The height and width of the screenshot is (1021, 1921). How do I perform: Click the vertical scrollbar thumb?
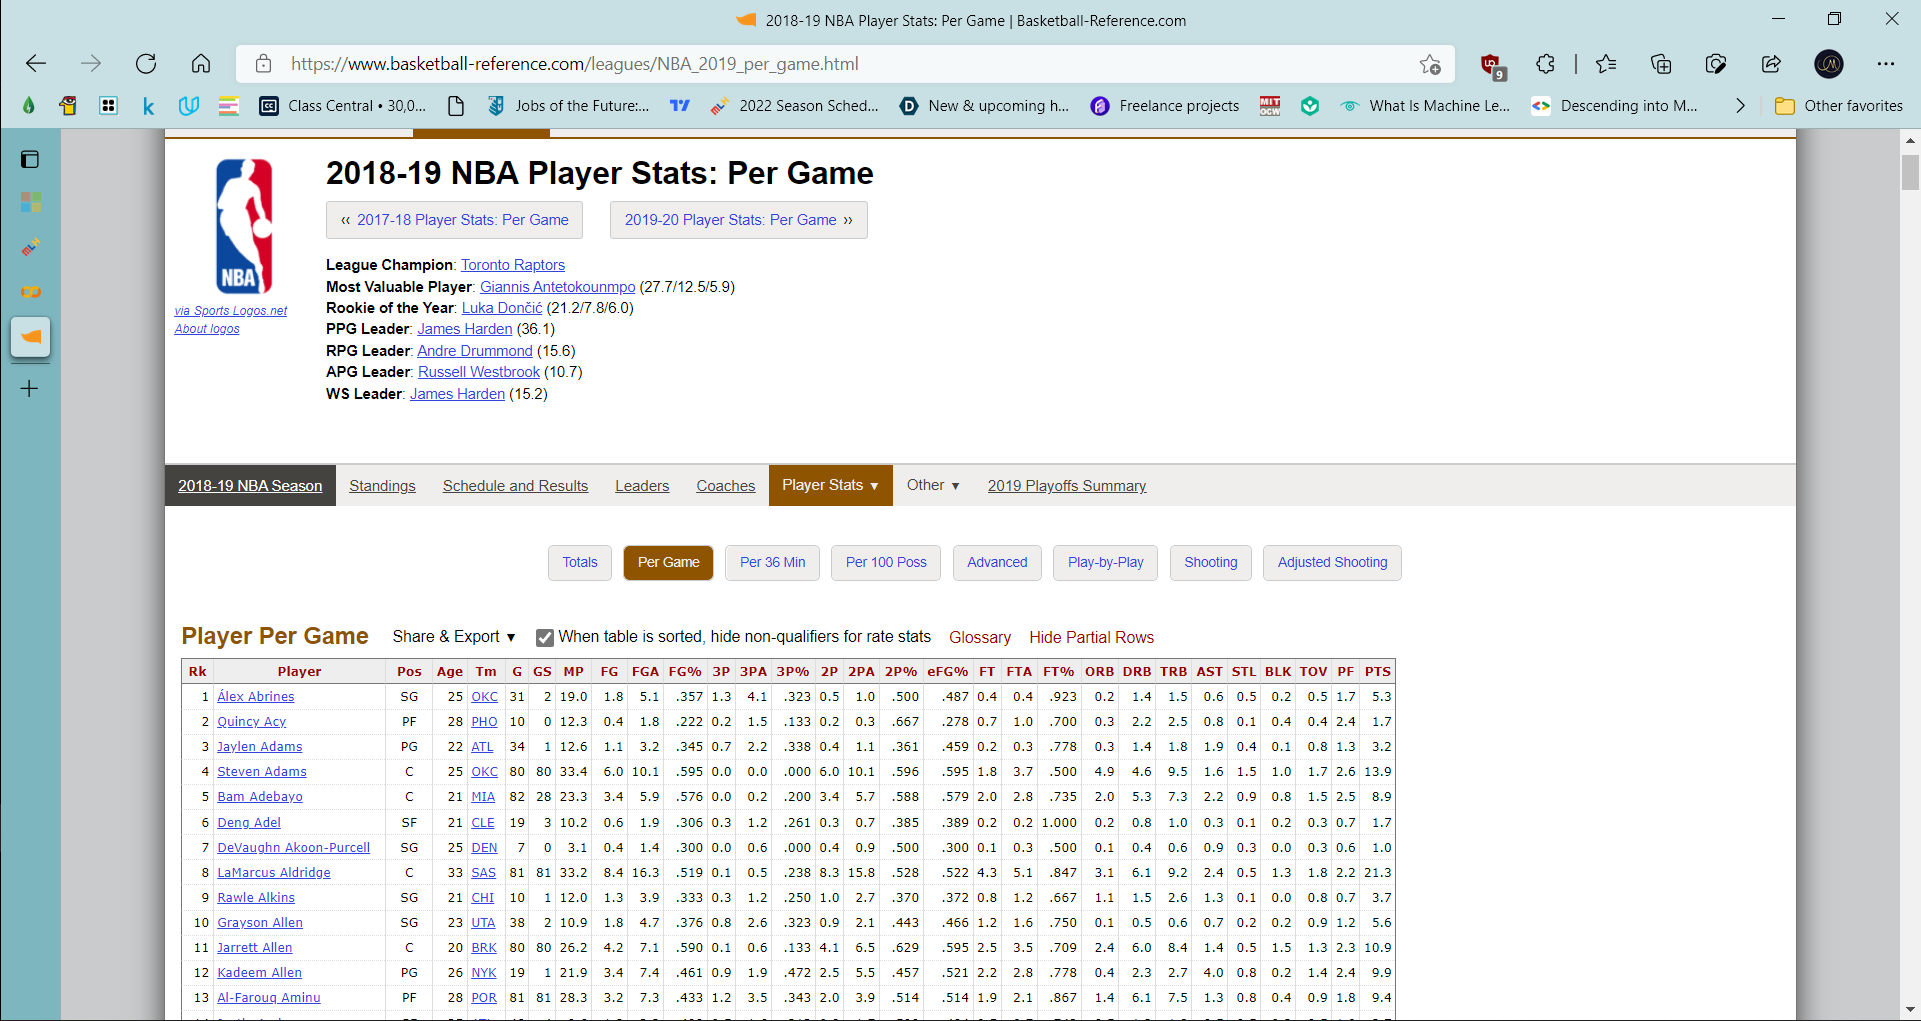(x=1910, y=172)
